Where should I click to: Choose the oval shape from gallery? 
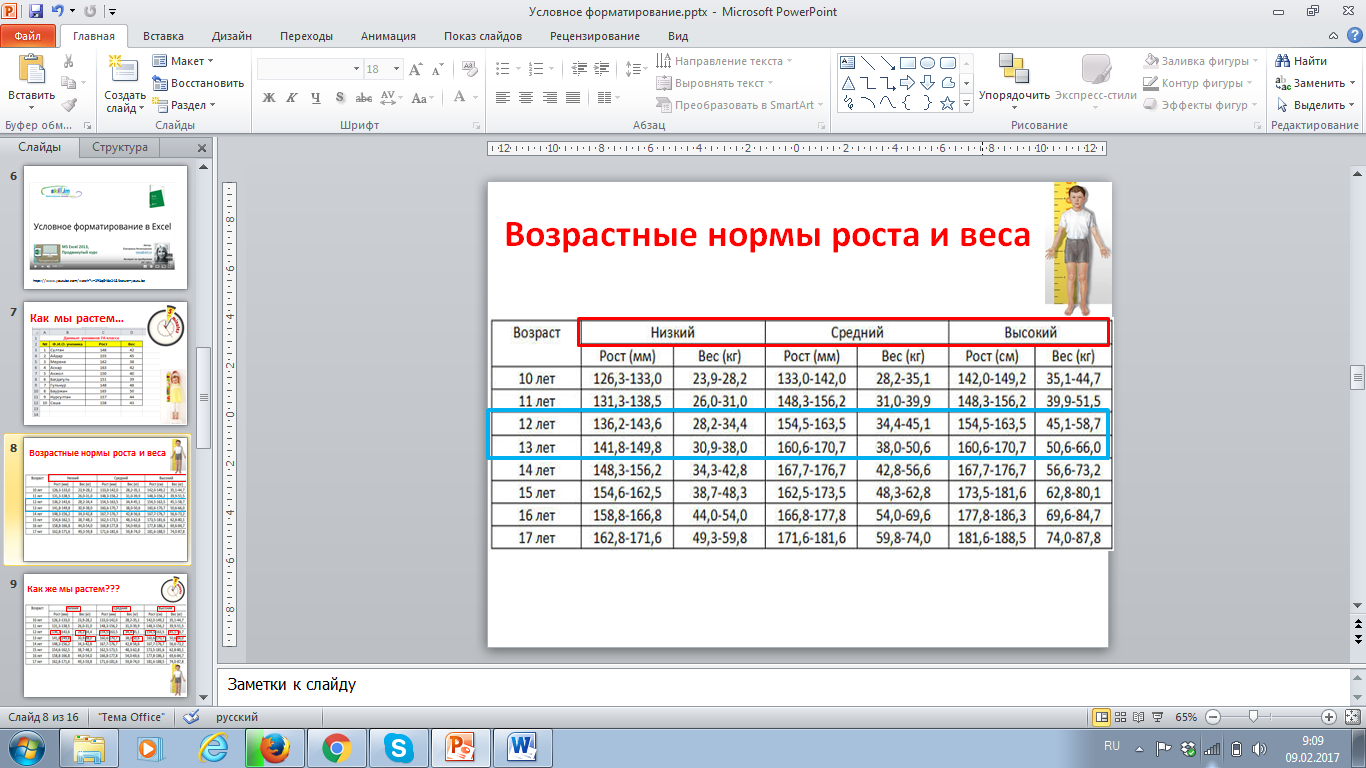[x=928, y=62]
